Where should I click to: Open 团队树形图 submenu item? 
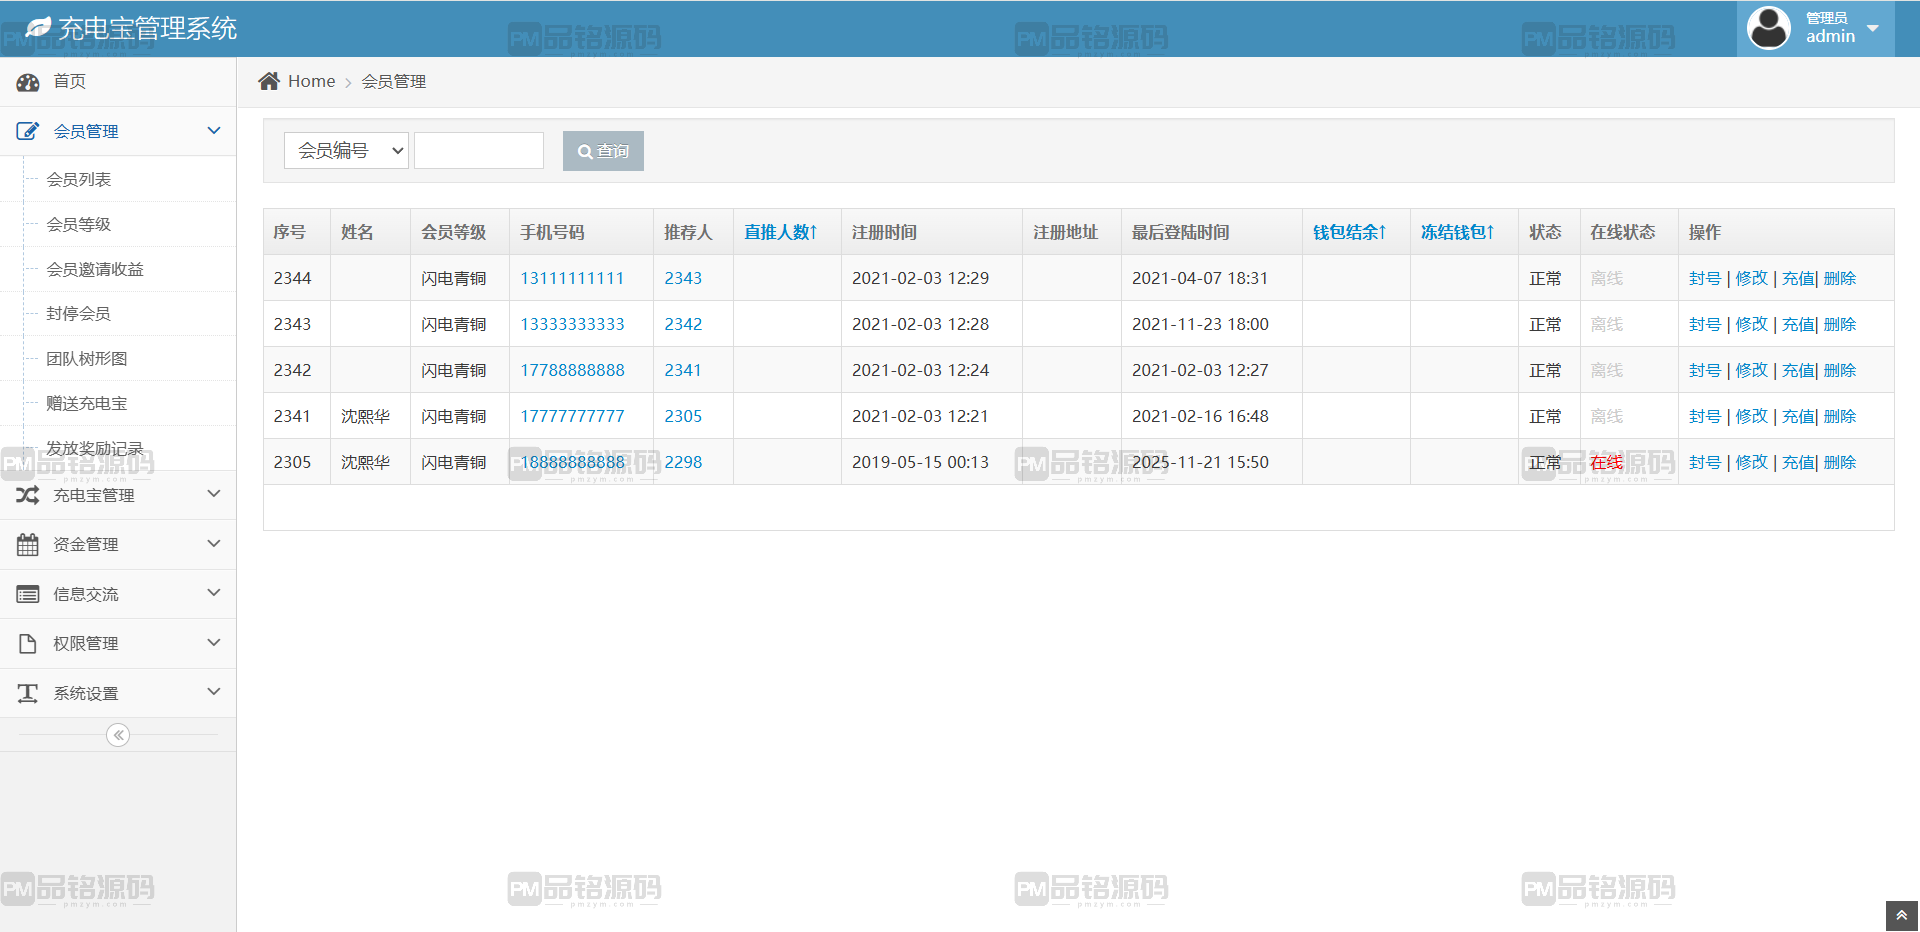87,358
